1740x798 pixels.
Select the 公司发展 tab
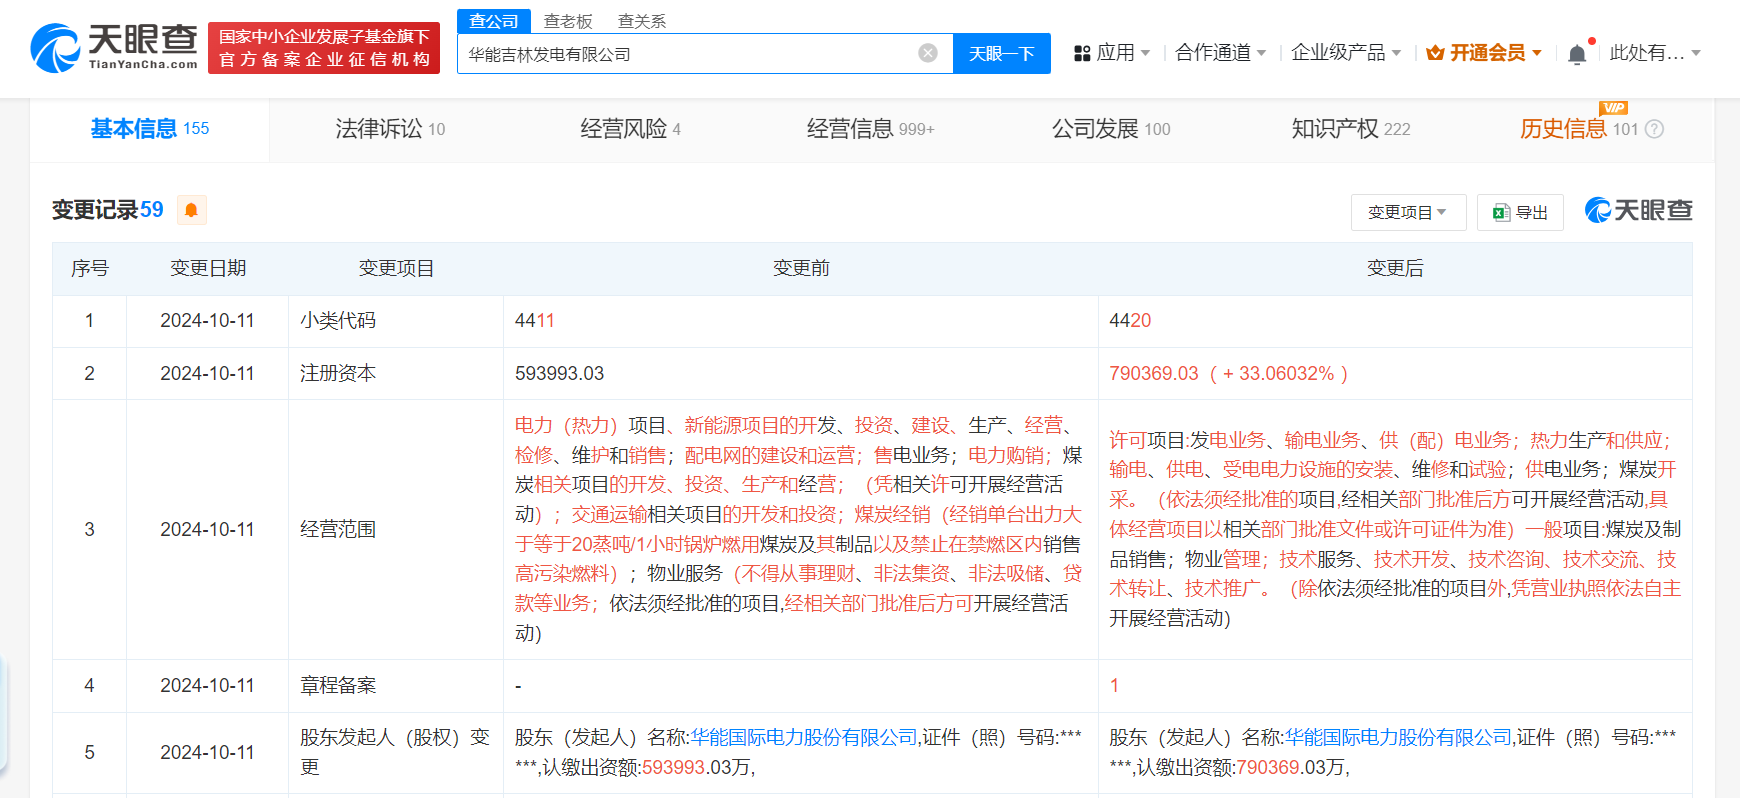[x=1111, y=129]
